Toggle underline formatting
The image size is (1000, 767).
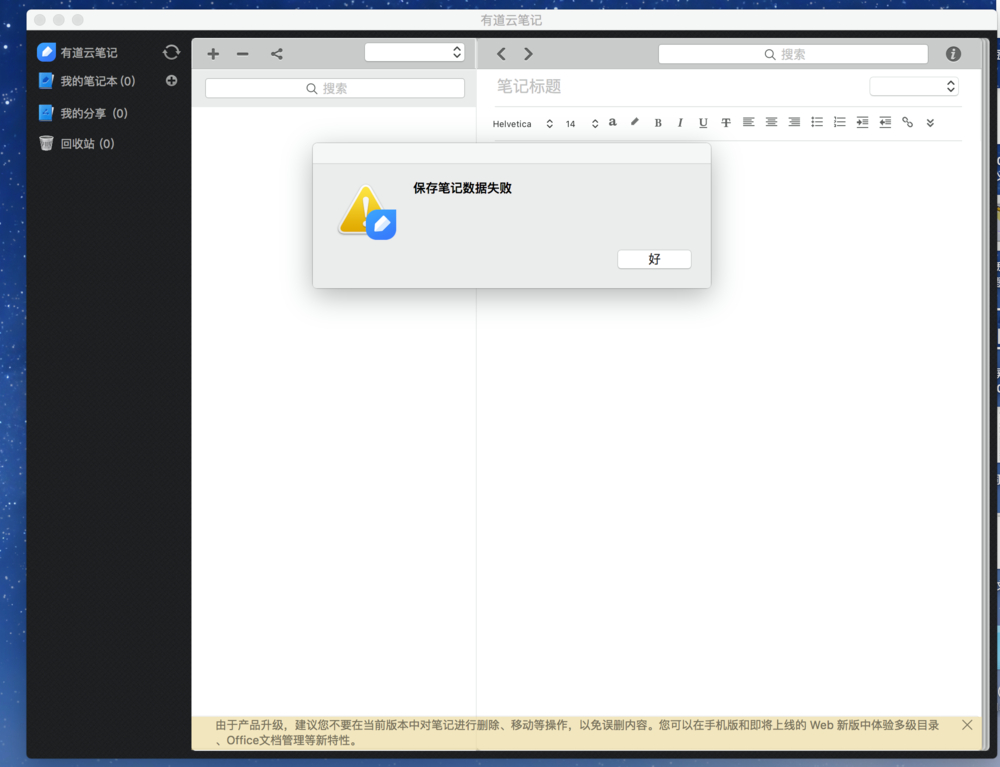pos(703,122)
